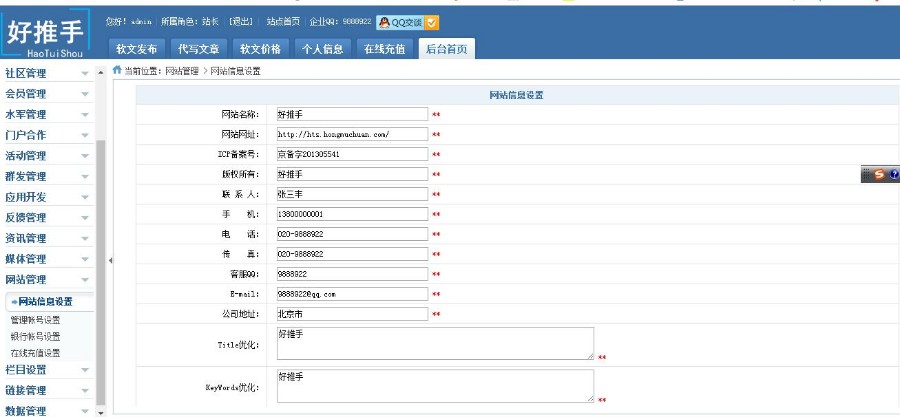
Task: Expand the 反馈管理 menu section
Action: (x=47, y=218)
